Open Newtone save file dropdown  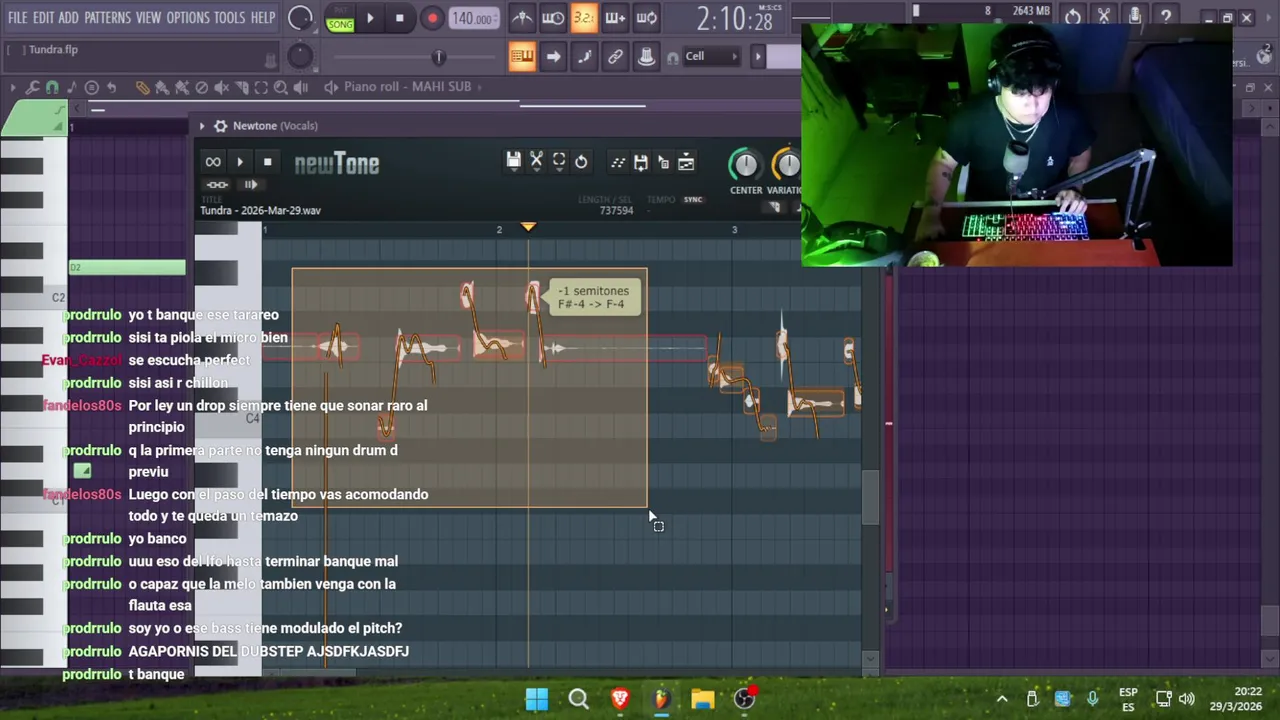(514, 162)
